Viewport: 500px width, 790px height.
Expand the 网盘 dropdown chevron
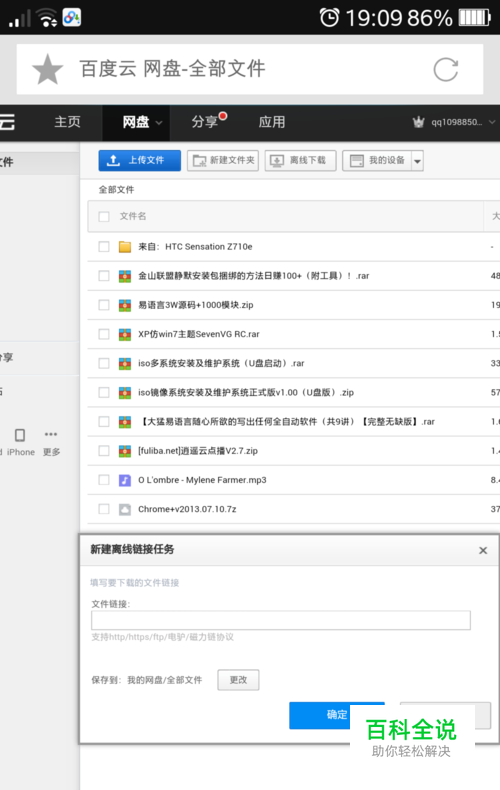click(159, 123)
